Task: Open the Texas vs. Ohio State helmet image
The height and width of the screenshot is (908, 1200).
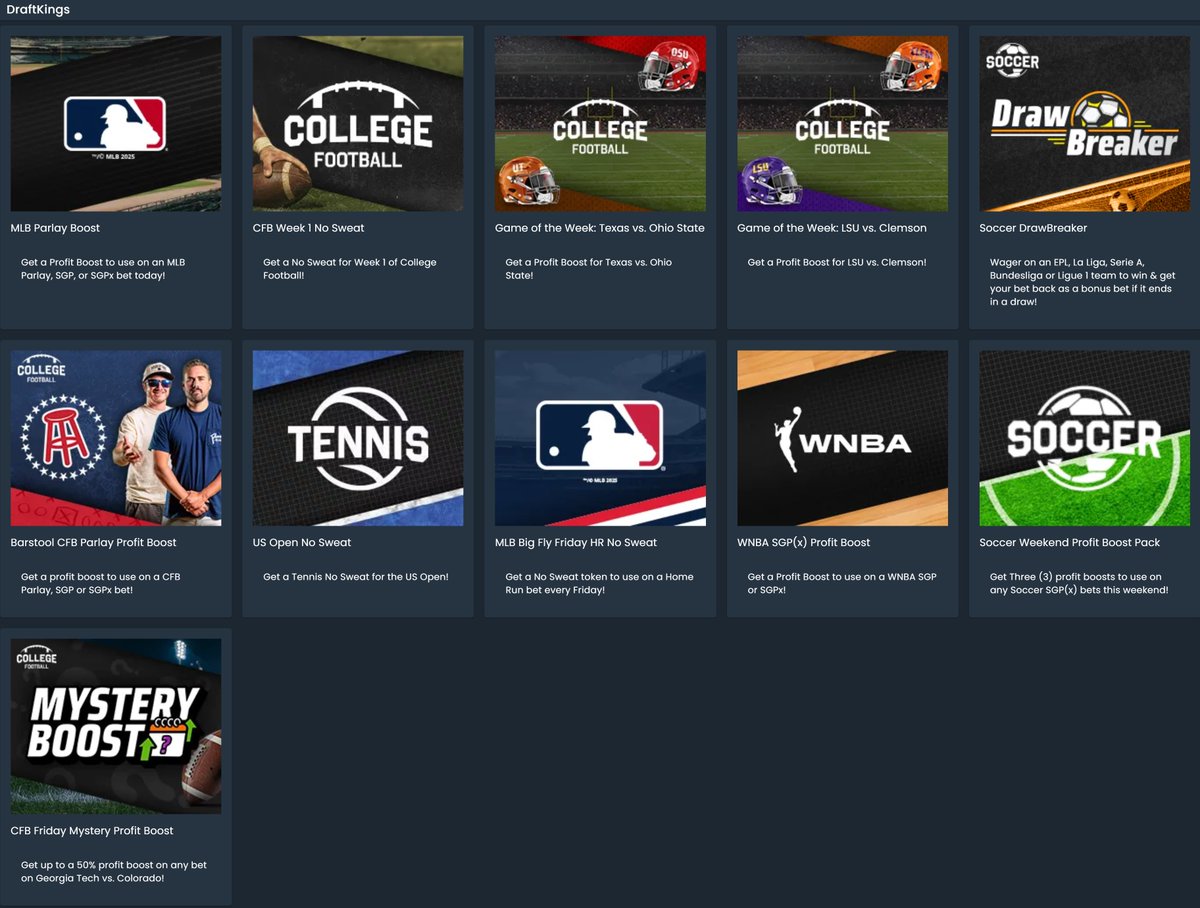Action: pyautogui.click(x=600, y=124)
